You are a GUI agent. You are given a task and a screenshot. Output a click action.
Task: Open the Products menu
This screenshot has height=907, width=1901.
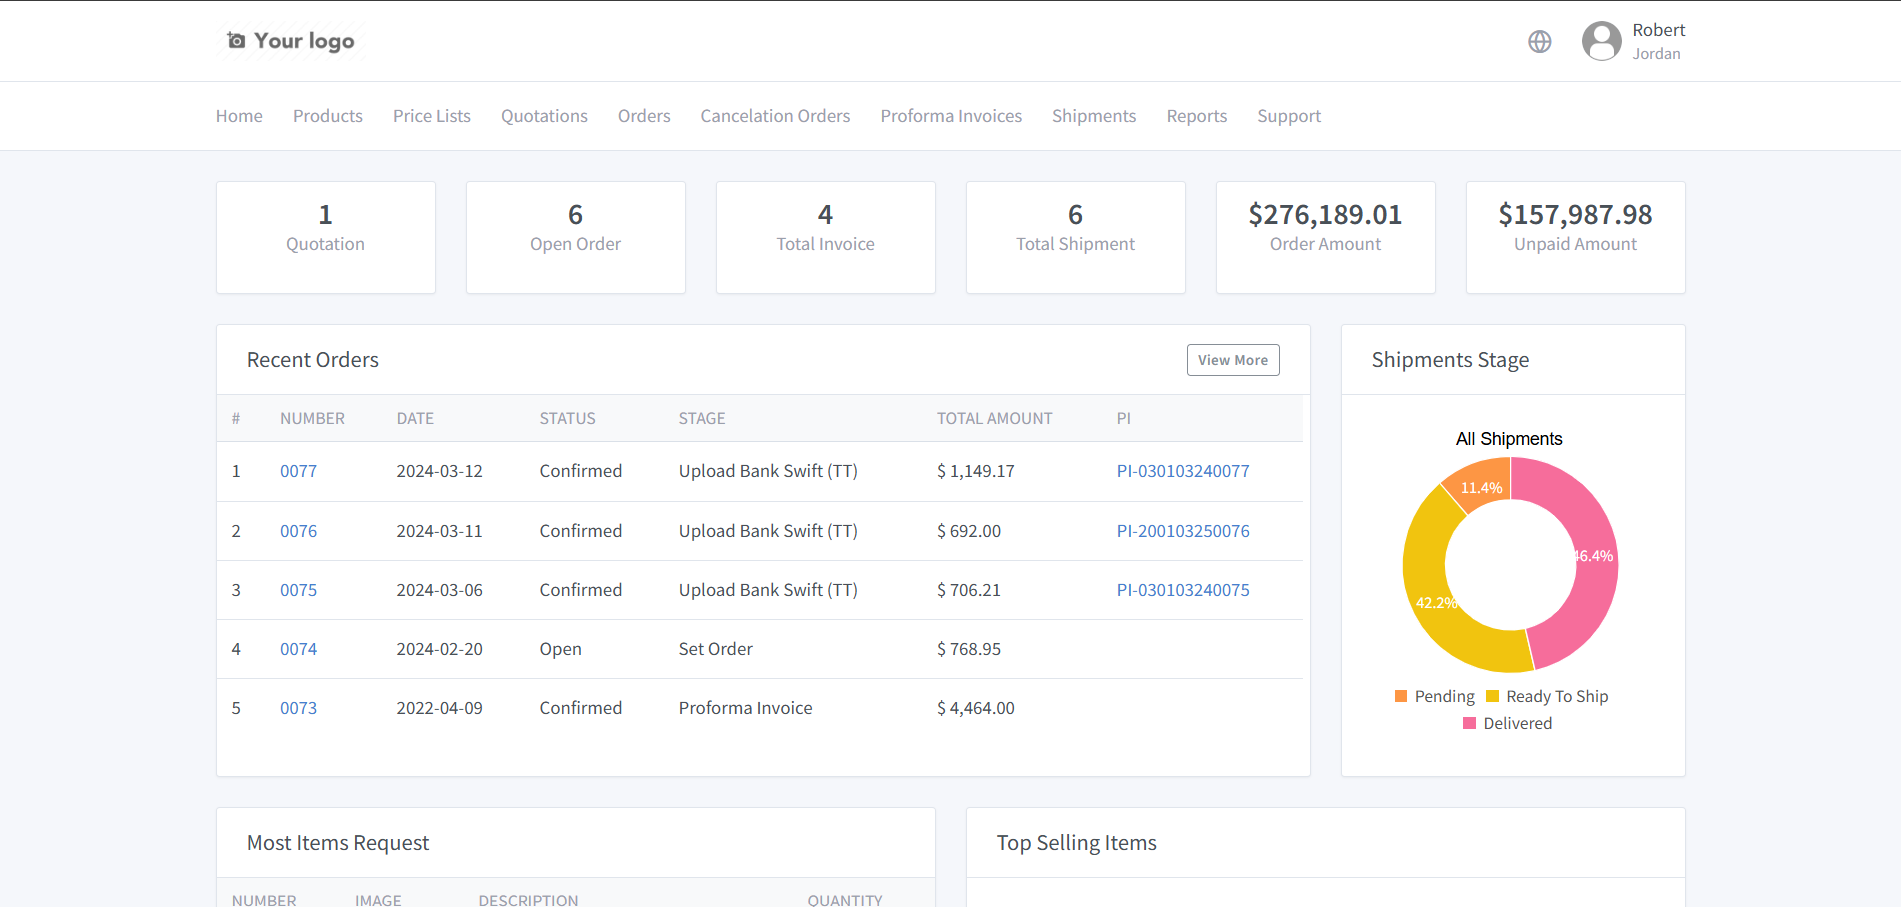(327, 116)
